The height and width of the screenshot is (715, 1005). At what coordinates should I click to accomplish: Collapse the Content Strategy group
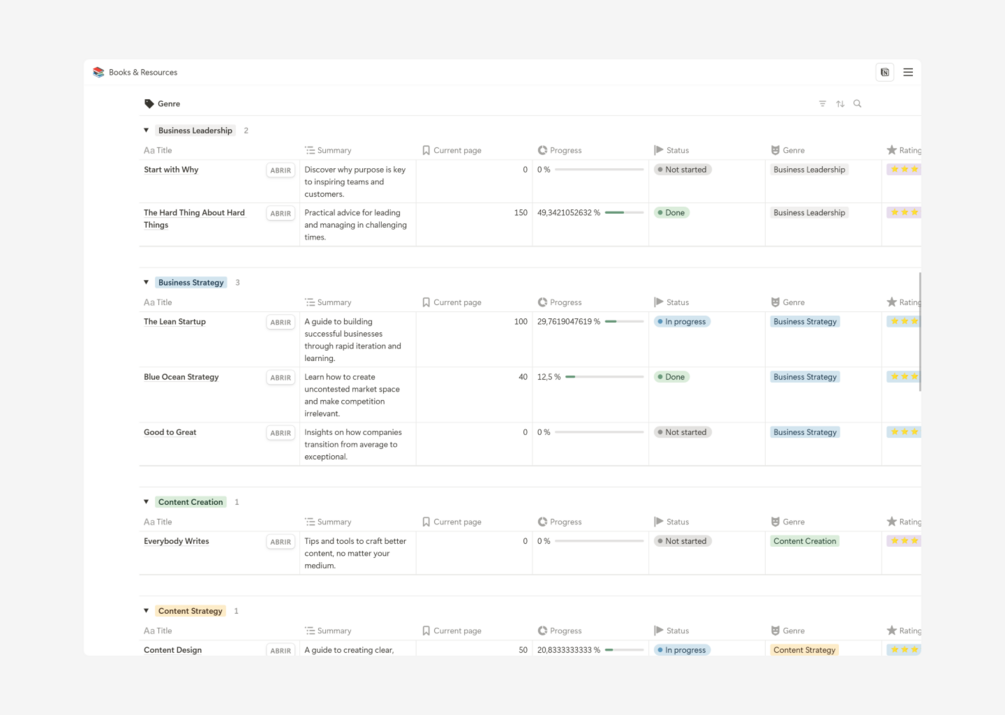(x=146, y=611)
